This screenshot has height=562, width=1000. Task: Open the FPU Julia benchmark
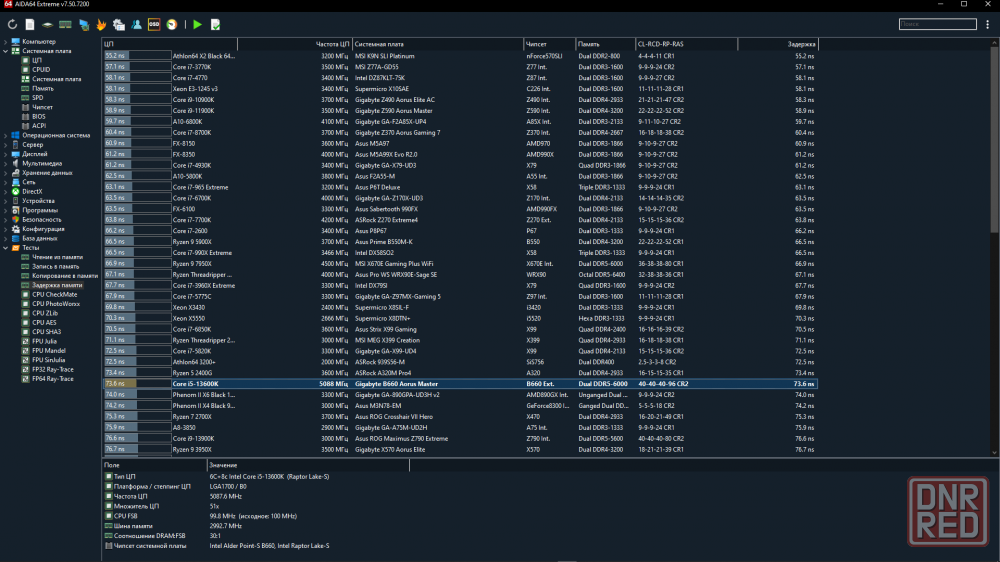coord(45,341)
